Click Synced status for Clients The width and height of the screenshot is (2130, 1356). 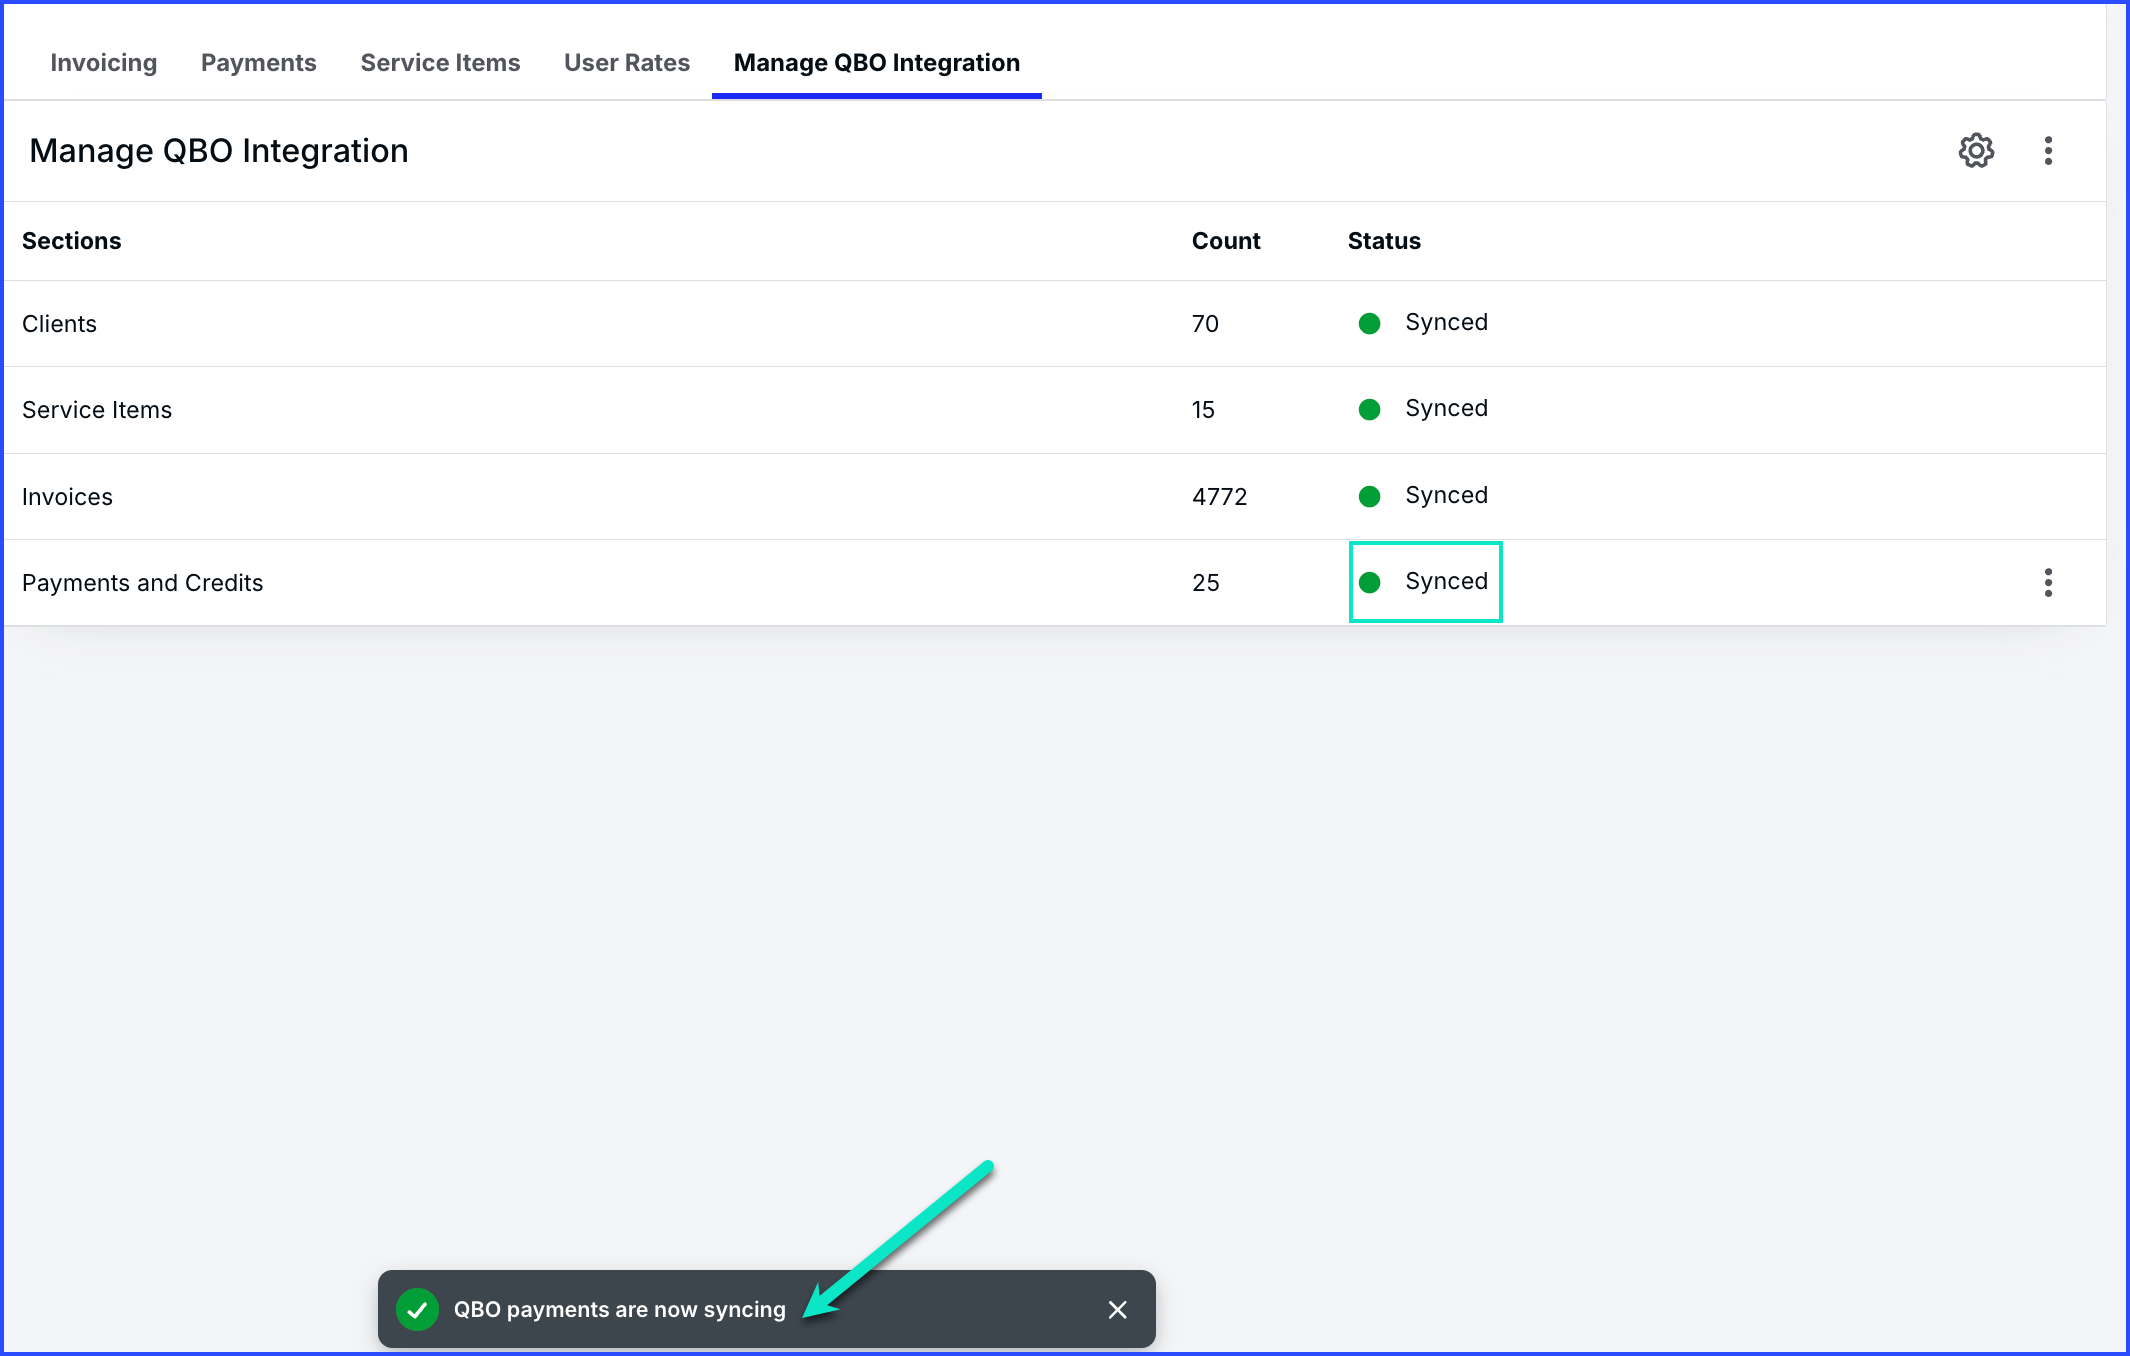coord(1424,323)
